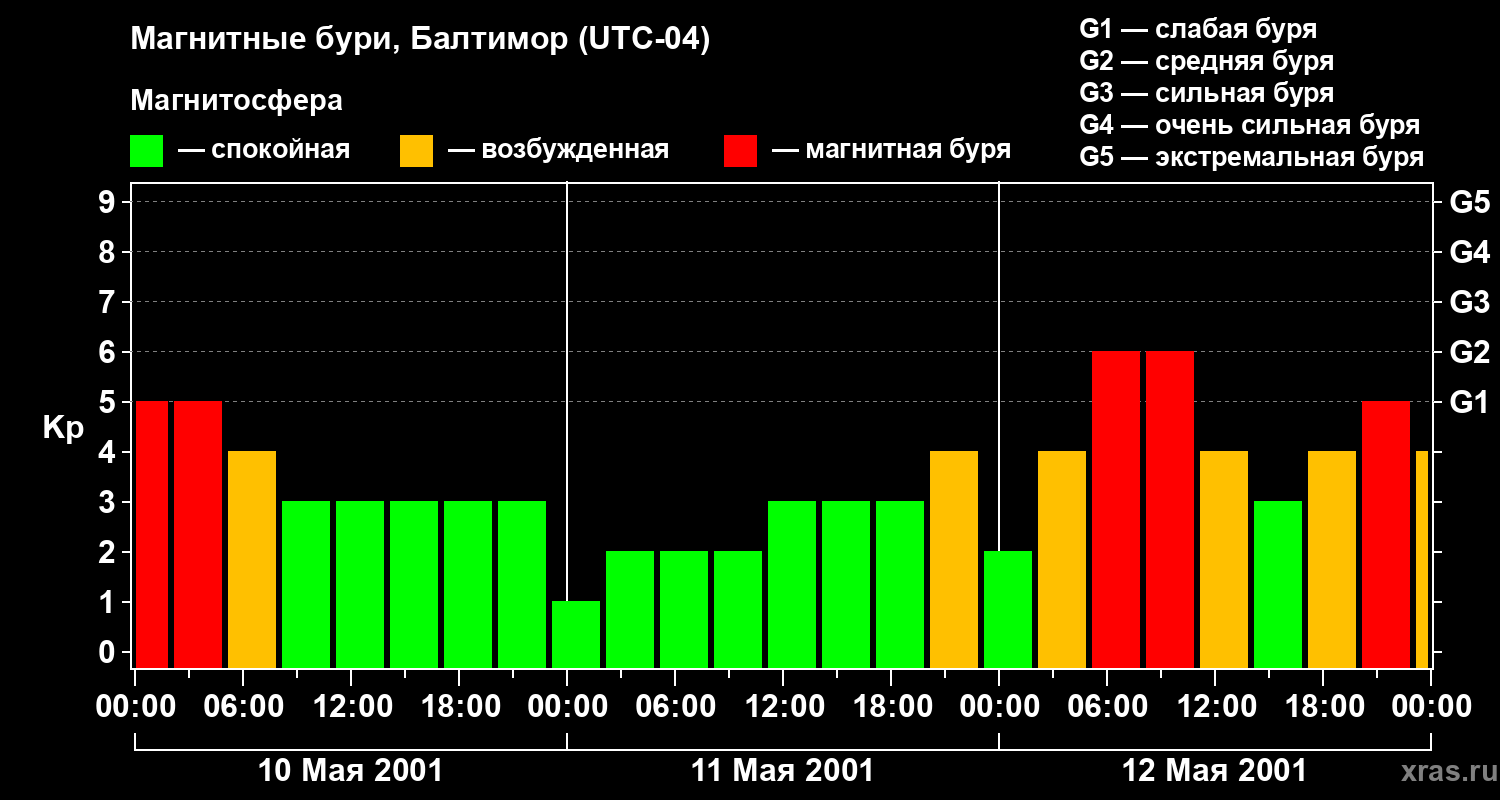The height and width of the screenshot is (800, 1500).
Task: Click the 'G2 — средняя буря' legend line
Action: [1206, 61]
